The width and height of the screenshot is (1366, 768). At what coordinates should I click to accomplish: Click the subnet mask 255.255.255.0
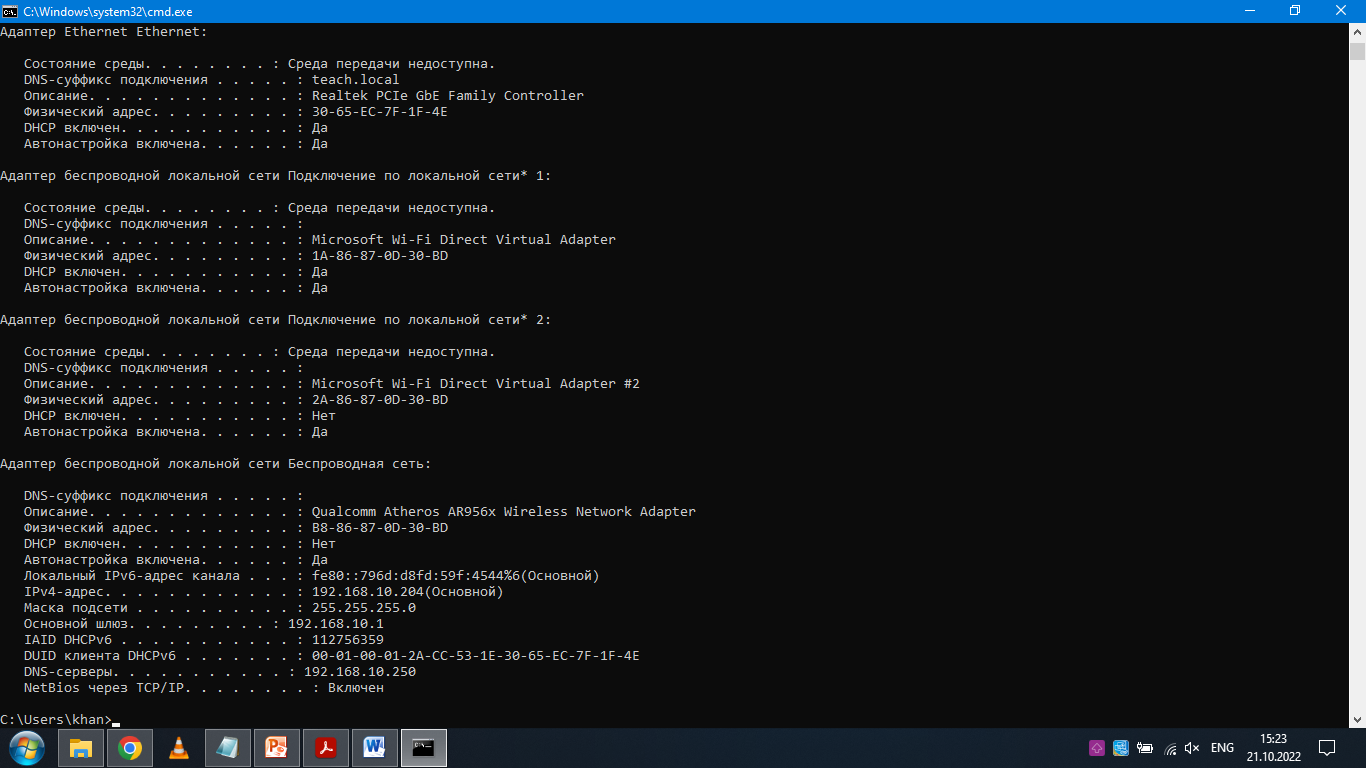click(364, 608)
